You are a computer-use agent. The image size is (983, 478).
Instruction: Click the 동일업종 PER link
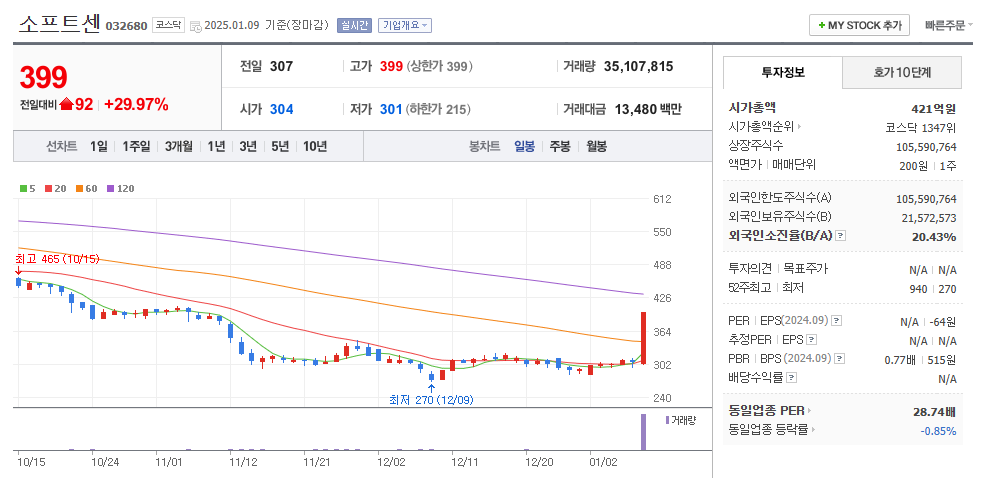766,411
